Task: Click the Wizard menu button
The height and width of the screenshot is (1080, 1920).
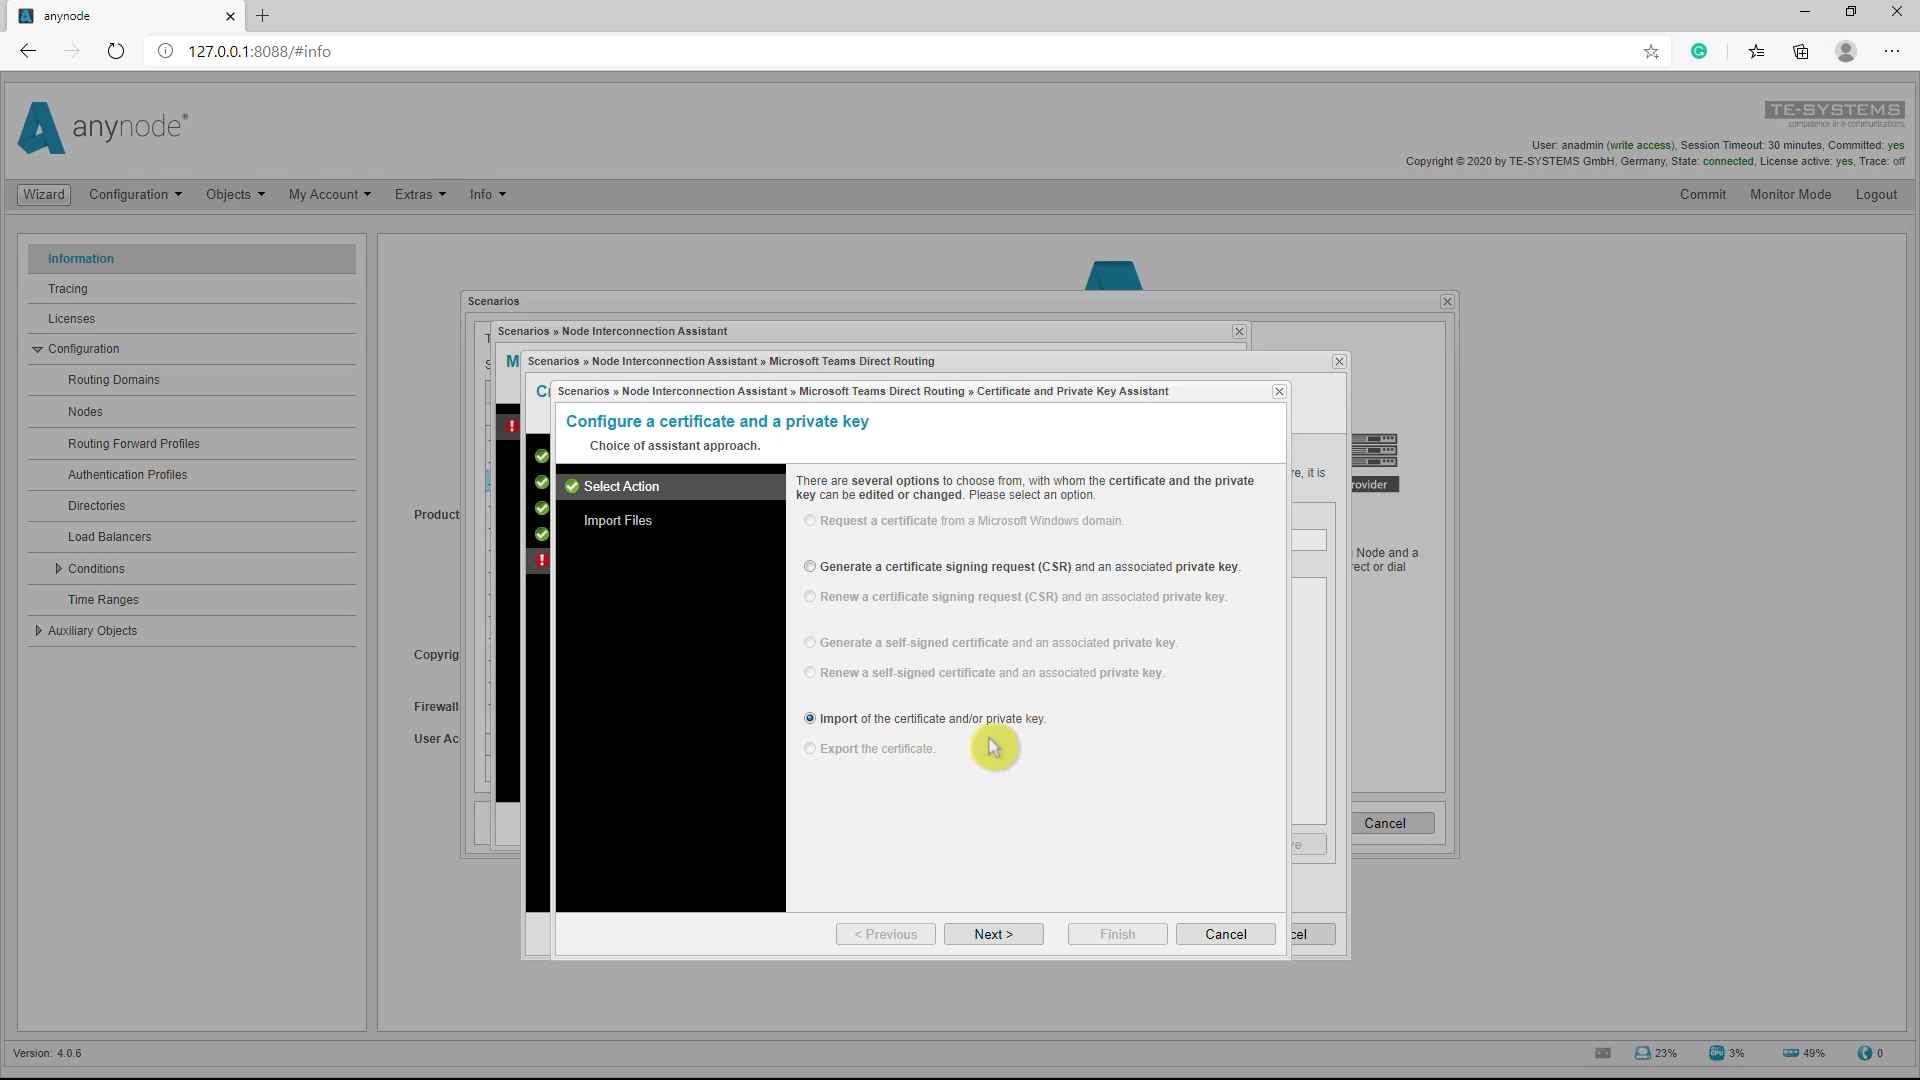Action: click(44, 195)
